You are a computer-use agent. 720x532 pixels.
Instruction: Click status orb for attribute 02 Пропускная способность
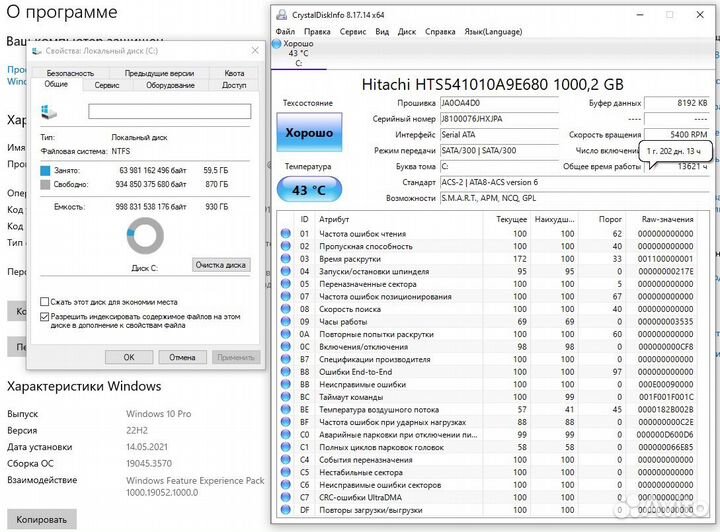pyautogui.click(x=286, y=246)
